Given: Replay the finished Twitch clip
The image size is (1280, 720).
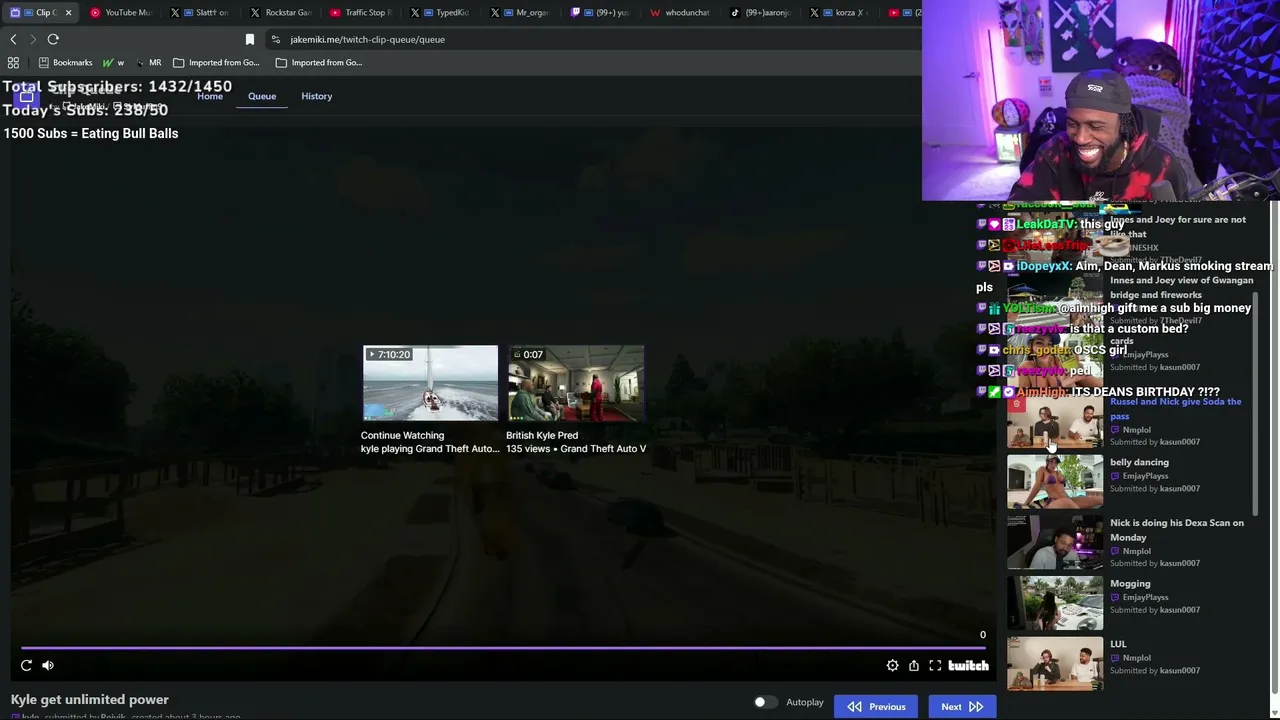Looking at the screenshot, I should (x=26, y=665).
